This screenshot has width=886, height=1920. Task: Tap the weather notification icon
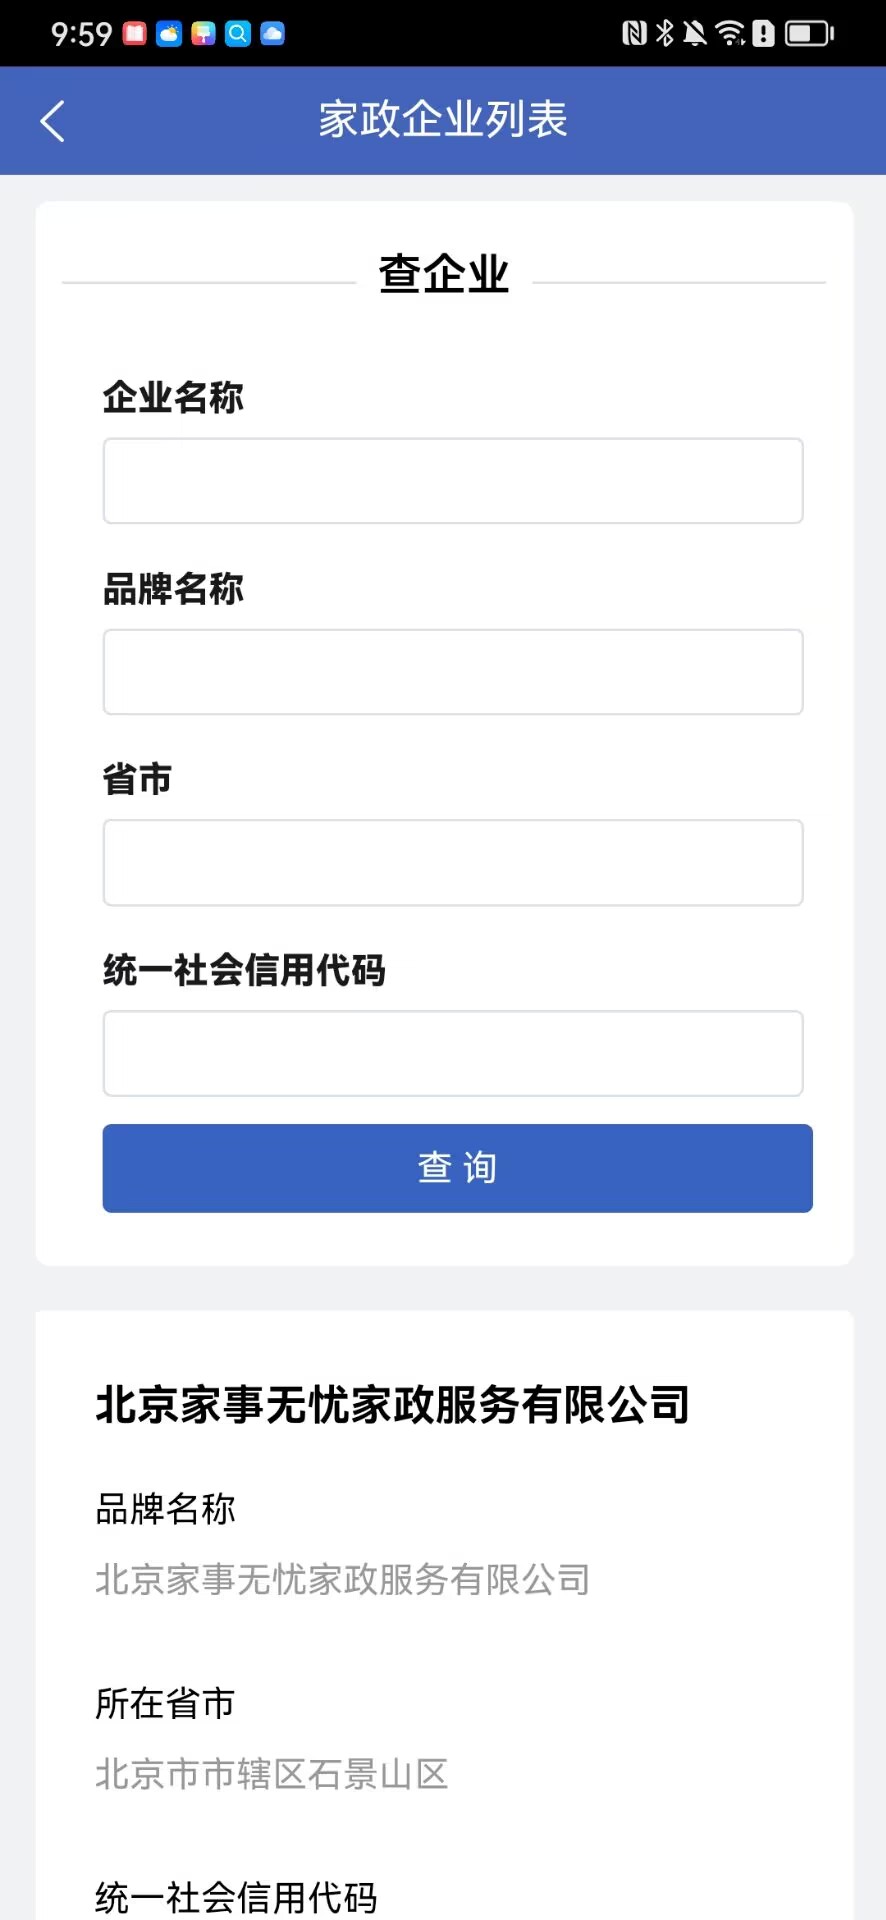(x=169, y=34)
